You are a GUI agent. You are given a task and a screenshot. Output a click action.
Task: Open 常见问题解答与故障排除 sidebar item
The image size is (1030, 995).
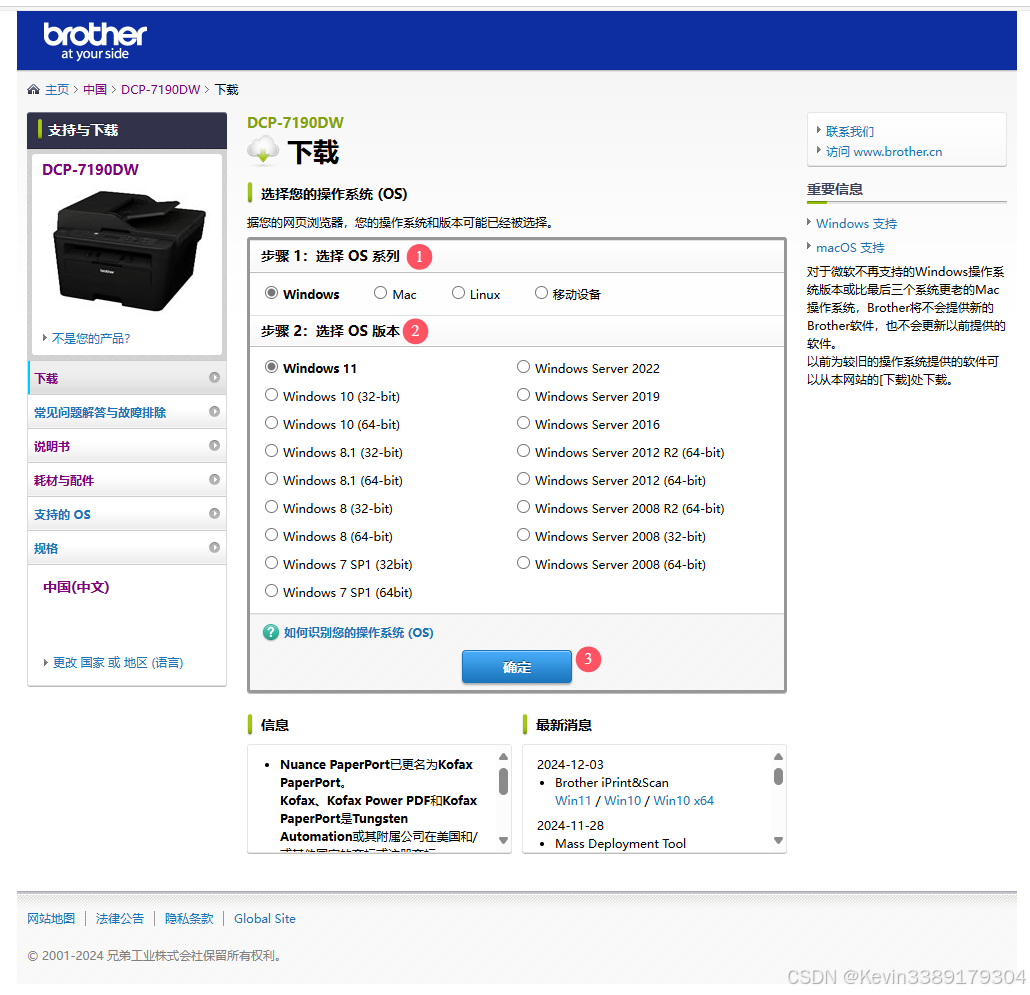click(x=127, y=412)
